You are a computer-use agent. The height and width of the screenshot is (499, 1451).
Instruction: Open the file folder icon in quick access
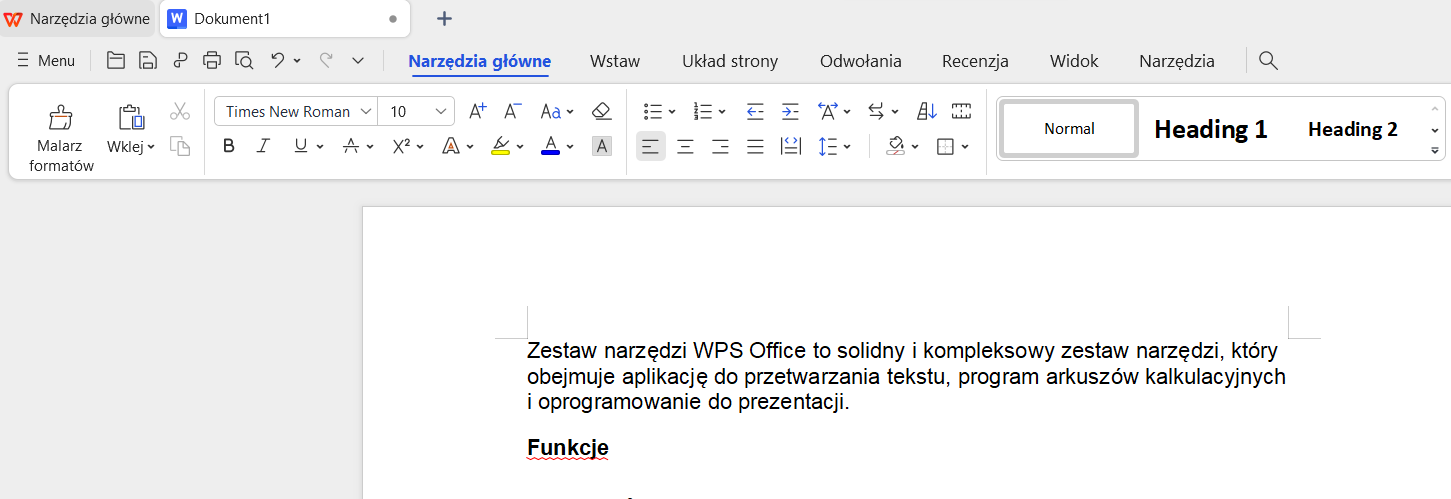click(x=116, y=61)
